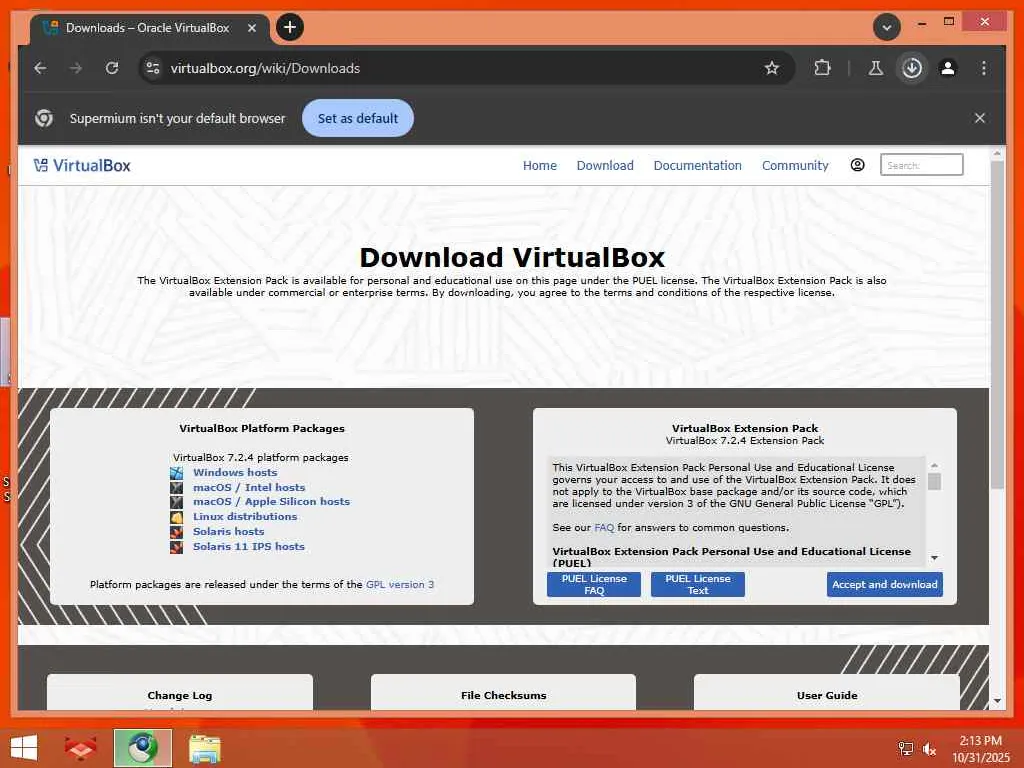1024x768 pixels.
Task: View site information icon in address bar
Action: (x=153, y=68)
